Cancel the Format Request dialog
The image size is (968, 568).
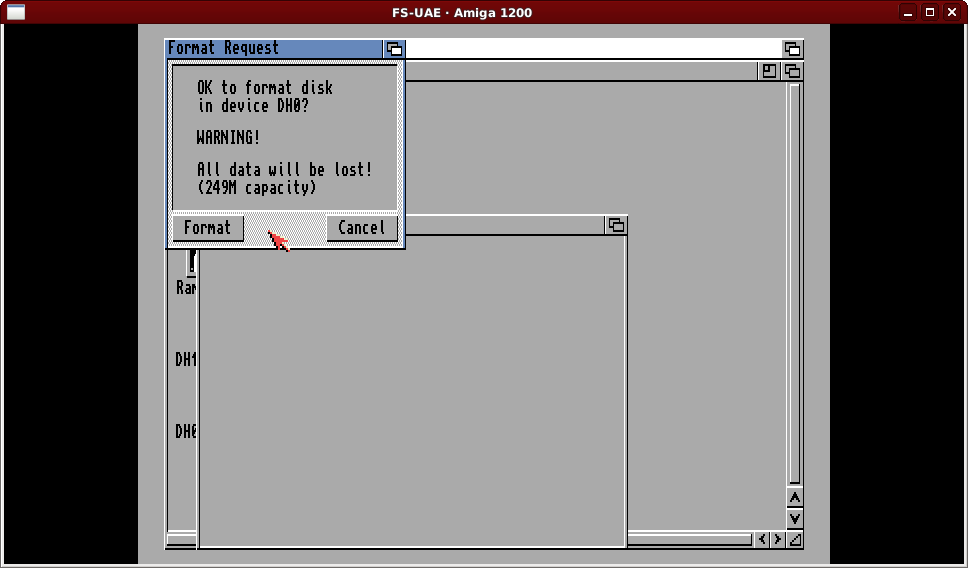point(362,228)
